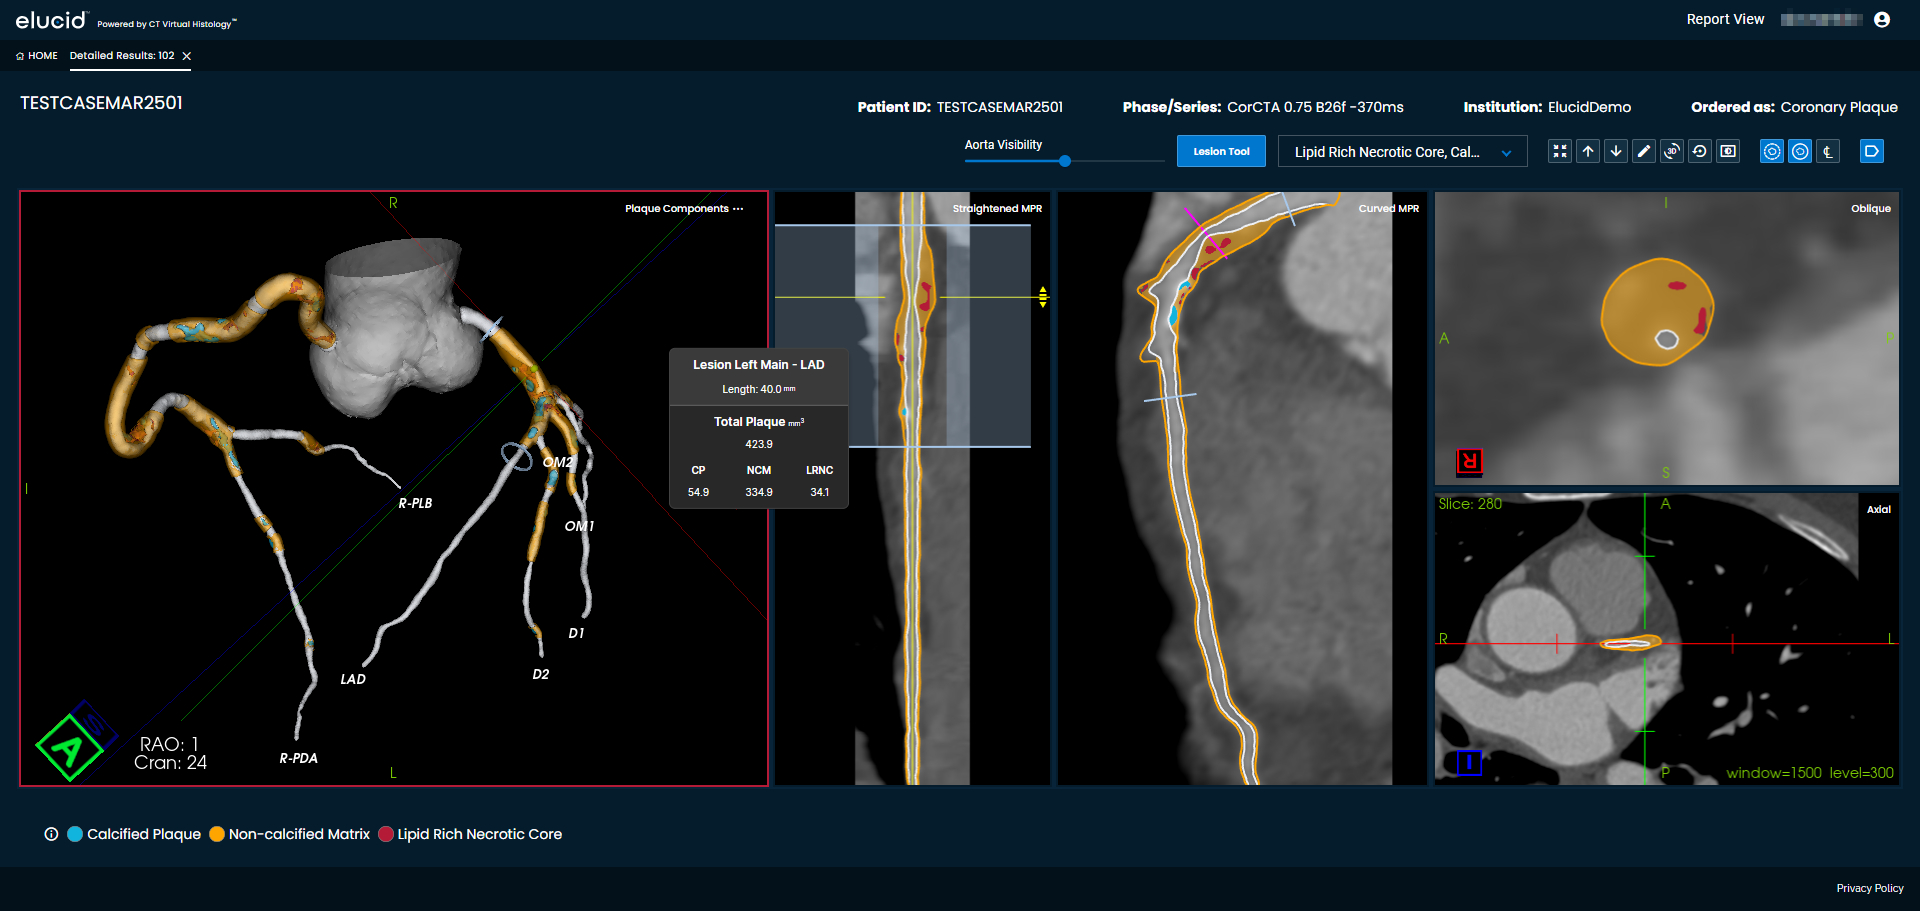
Task: Click the up arrow toolbar icon
Action: point(1588,152)
